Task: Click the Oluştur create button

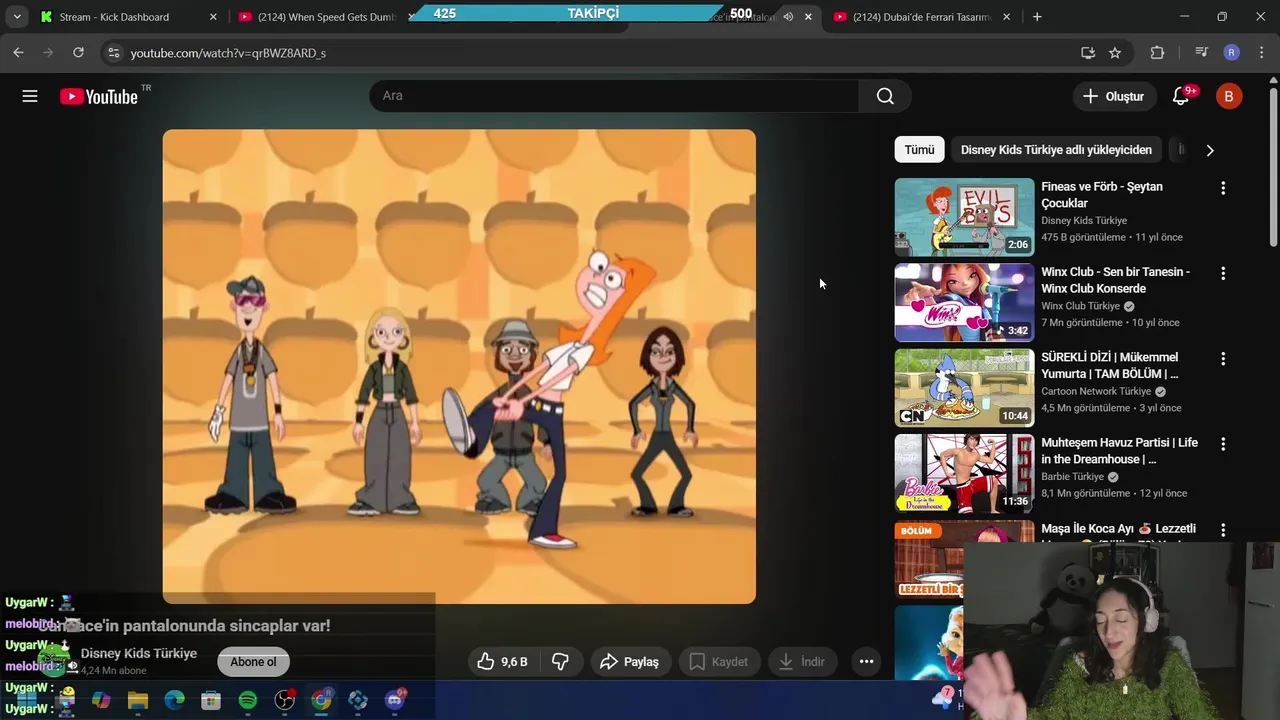Action: (x=1113, y=96)
